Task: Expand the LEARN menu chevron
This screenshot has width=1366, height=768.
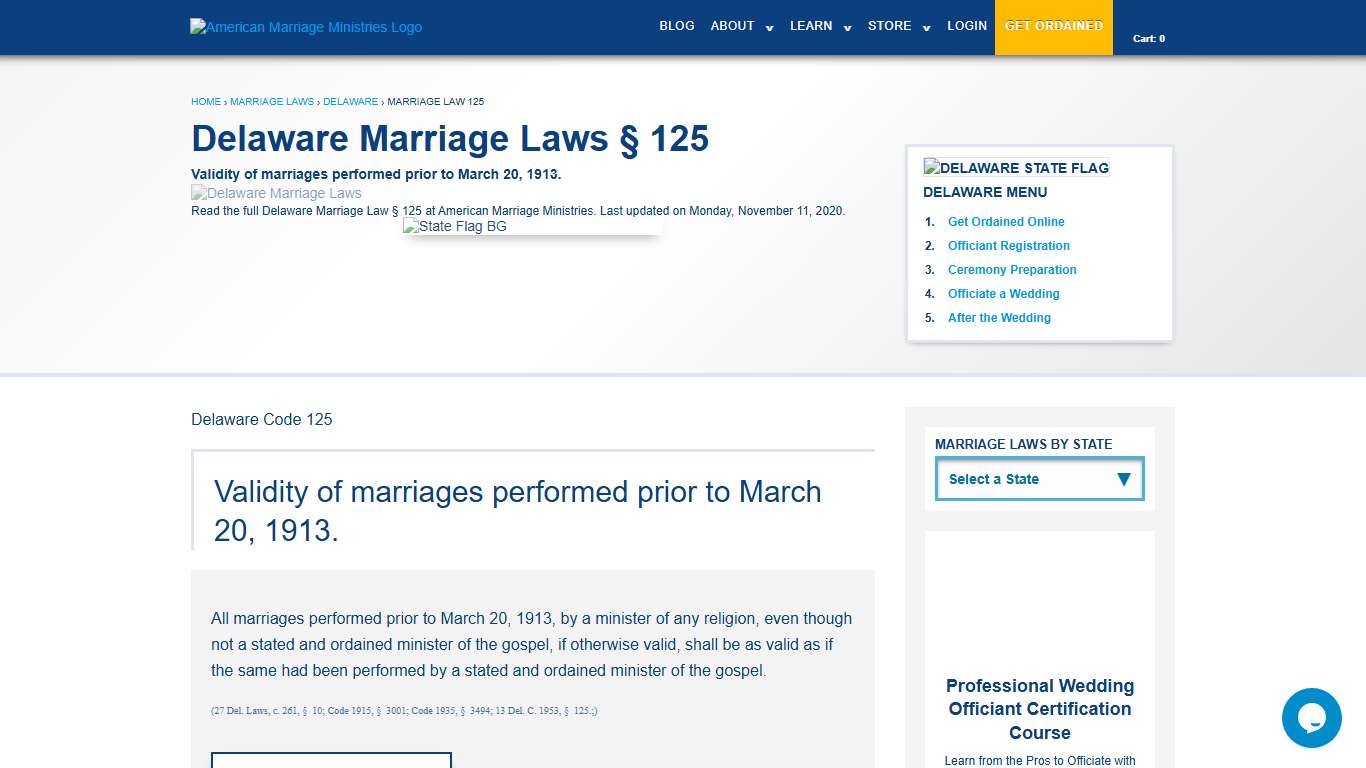Action: pyautogui.click(x=847, y=30)
